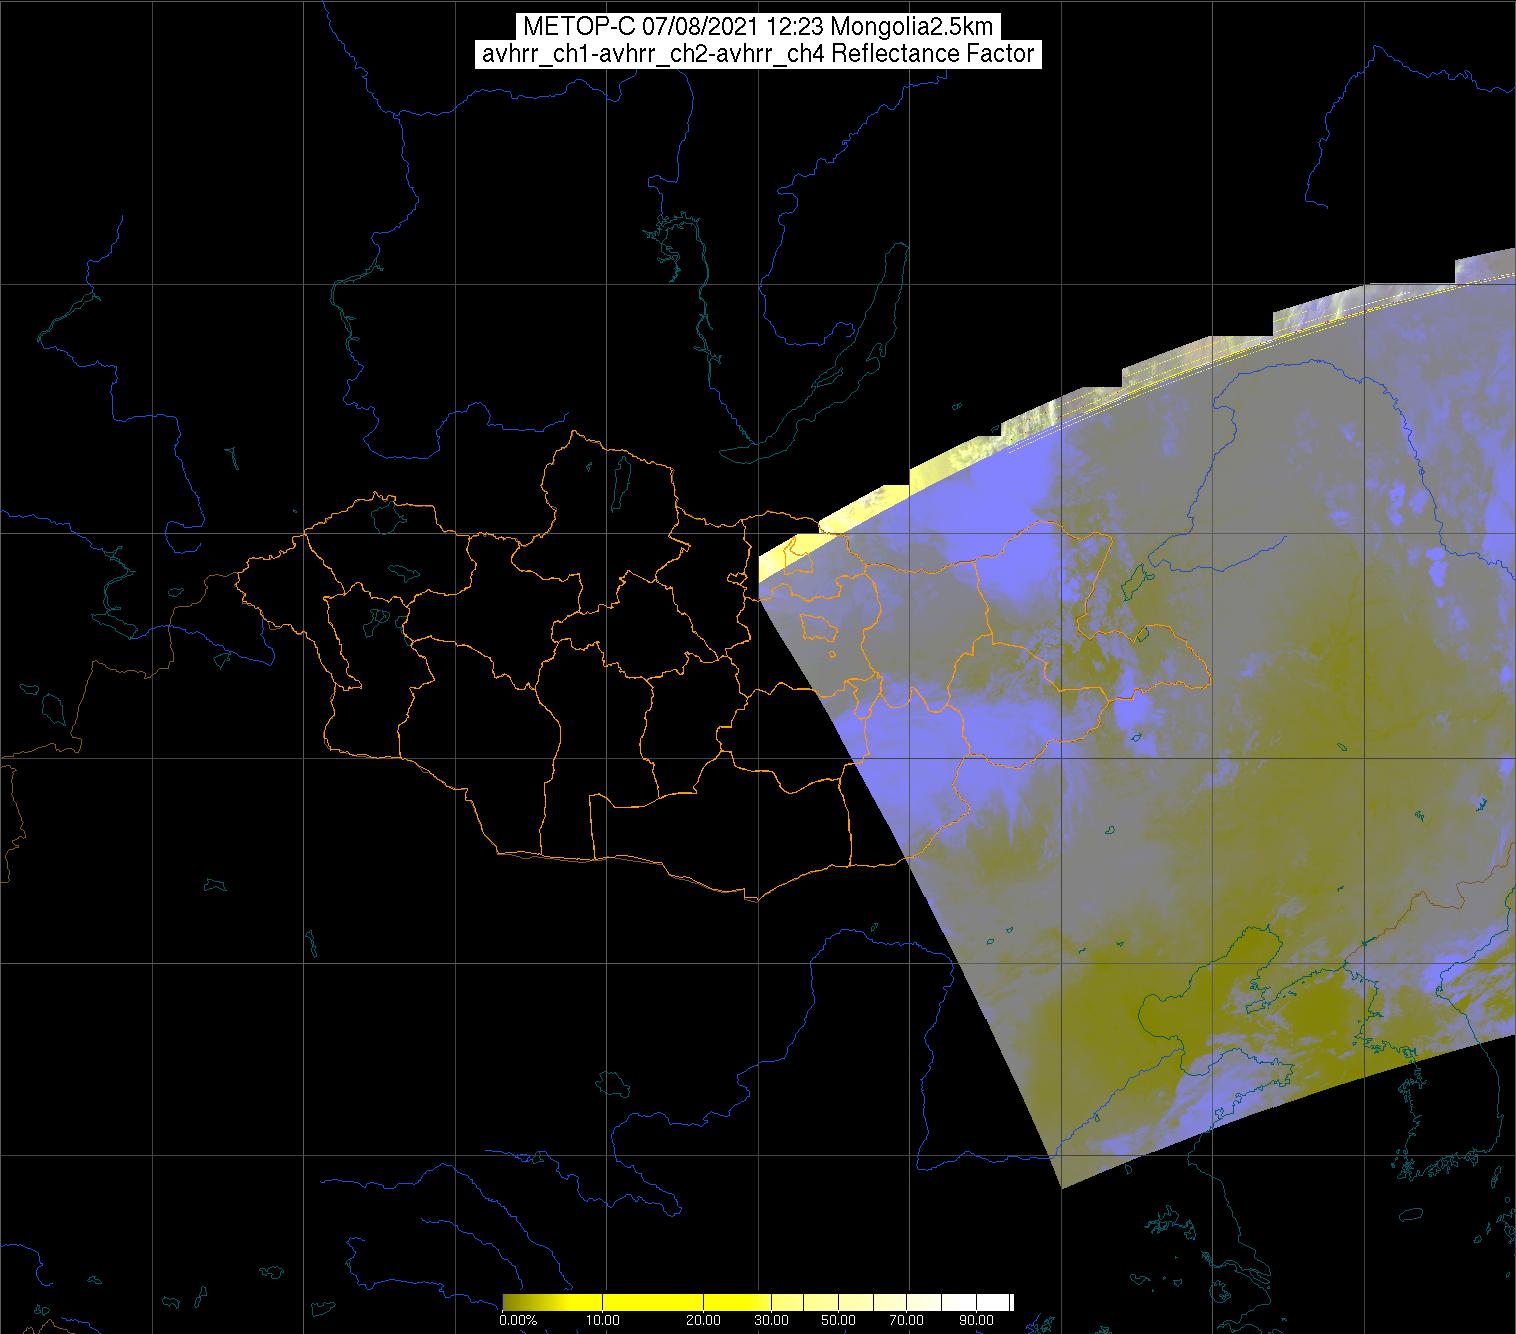Click the avhrr_ch1-avhrr_ch2-avhrr_ch4 Reflectance Factor caption
This screenshot has width=1516, height=1334.
click(758, 54)
